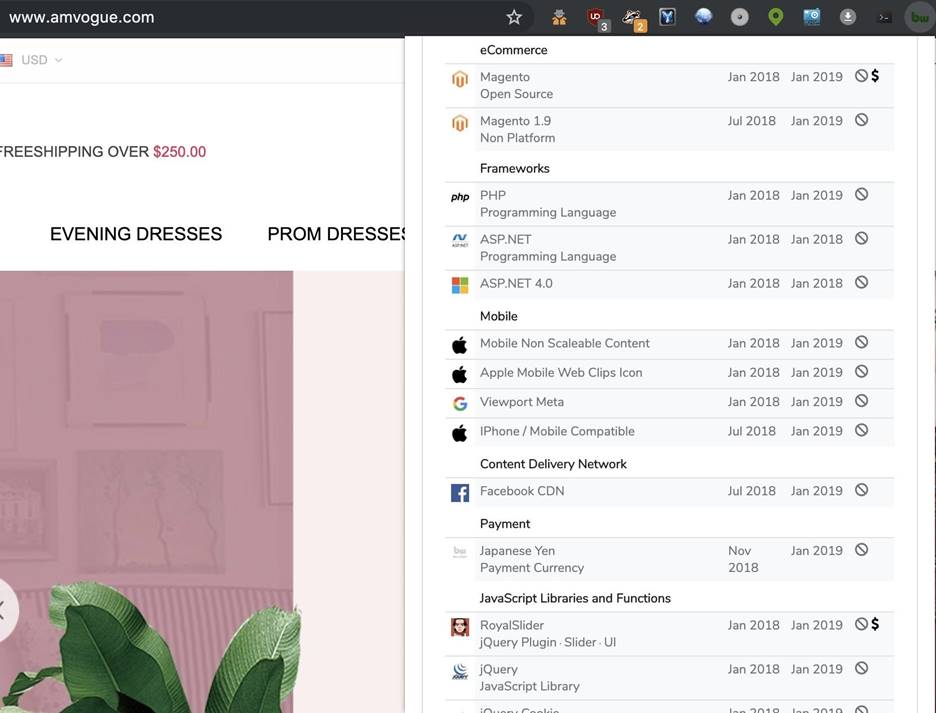Viewport: 936px width, 713px height.
Task: Click the RoyalSlider thumbnail icon
Action: (460, 627)
